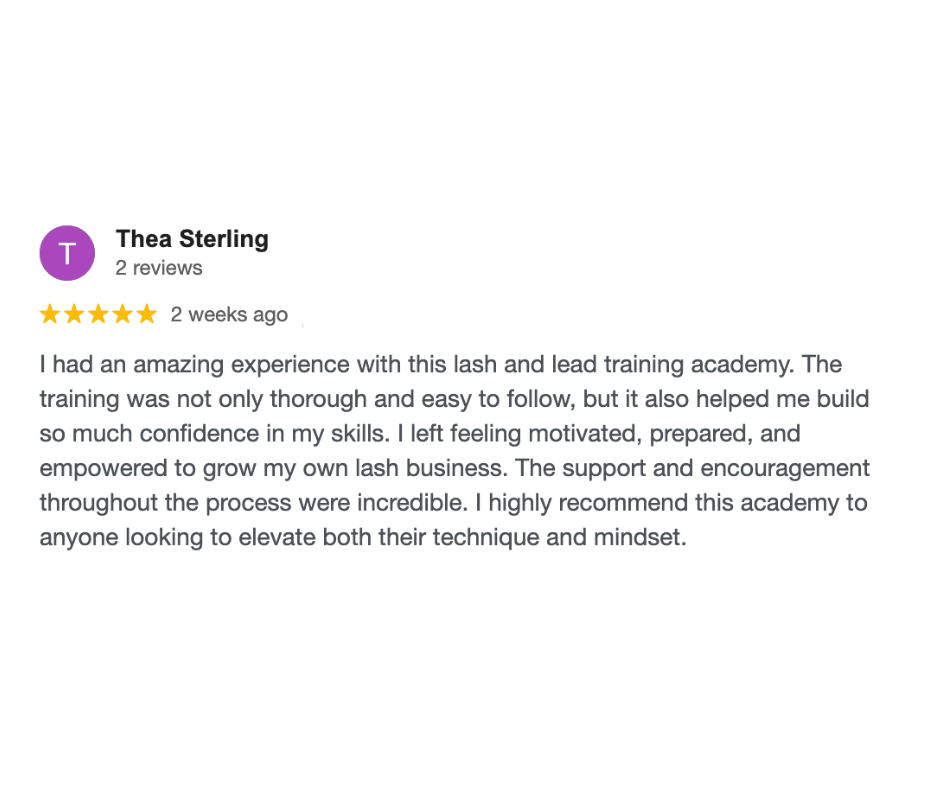Click the first yellow rating star

pyautogui.click(x=50, y=315)
